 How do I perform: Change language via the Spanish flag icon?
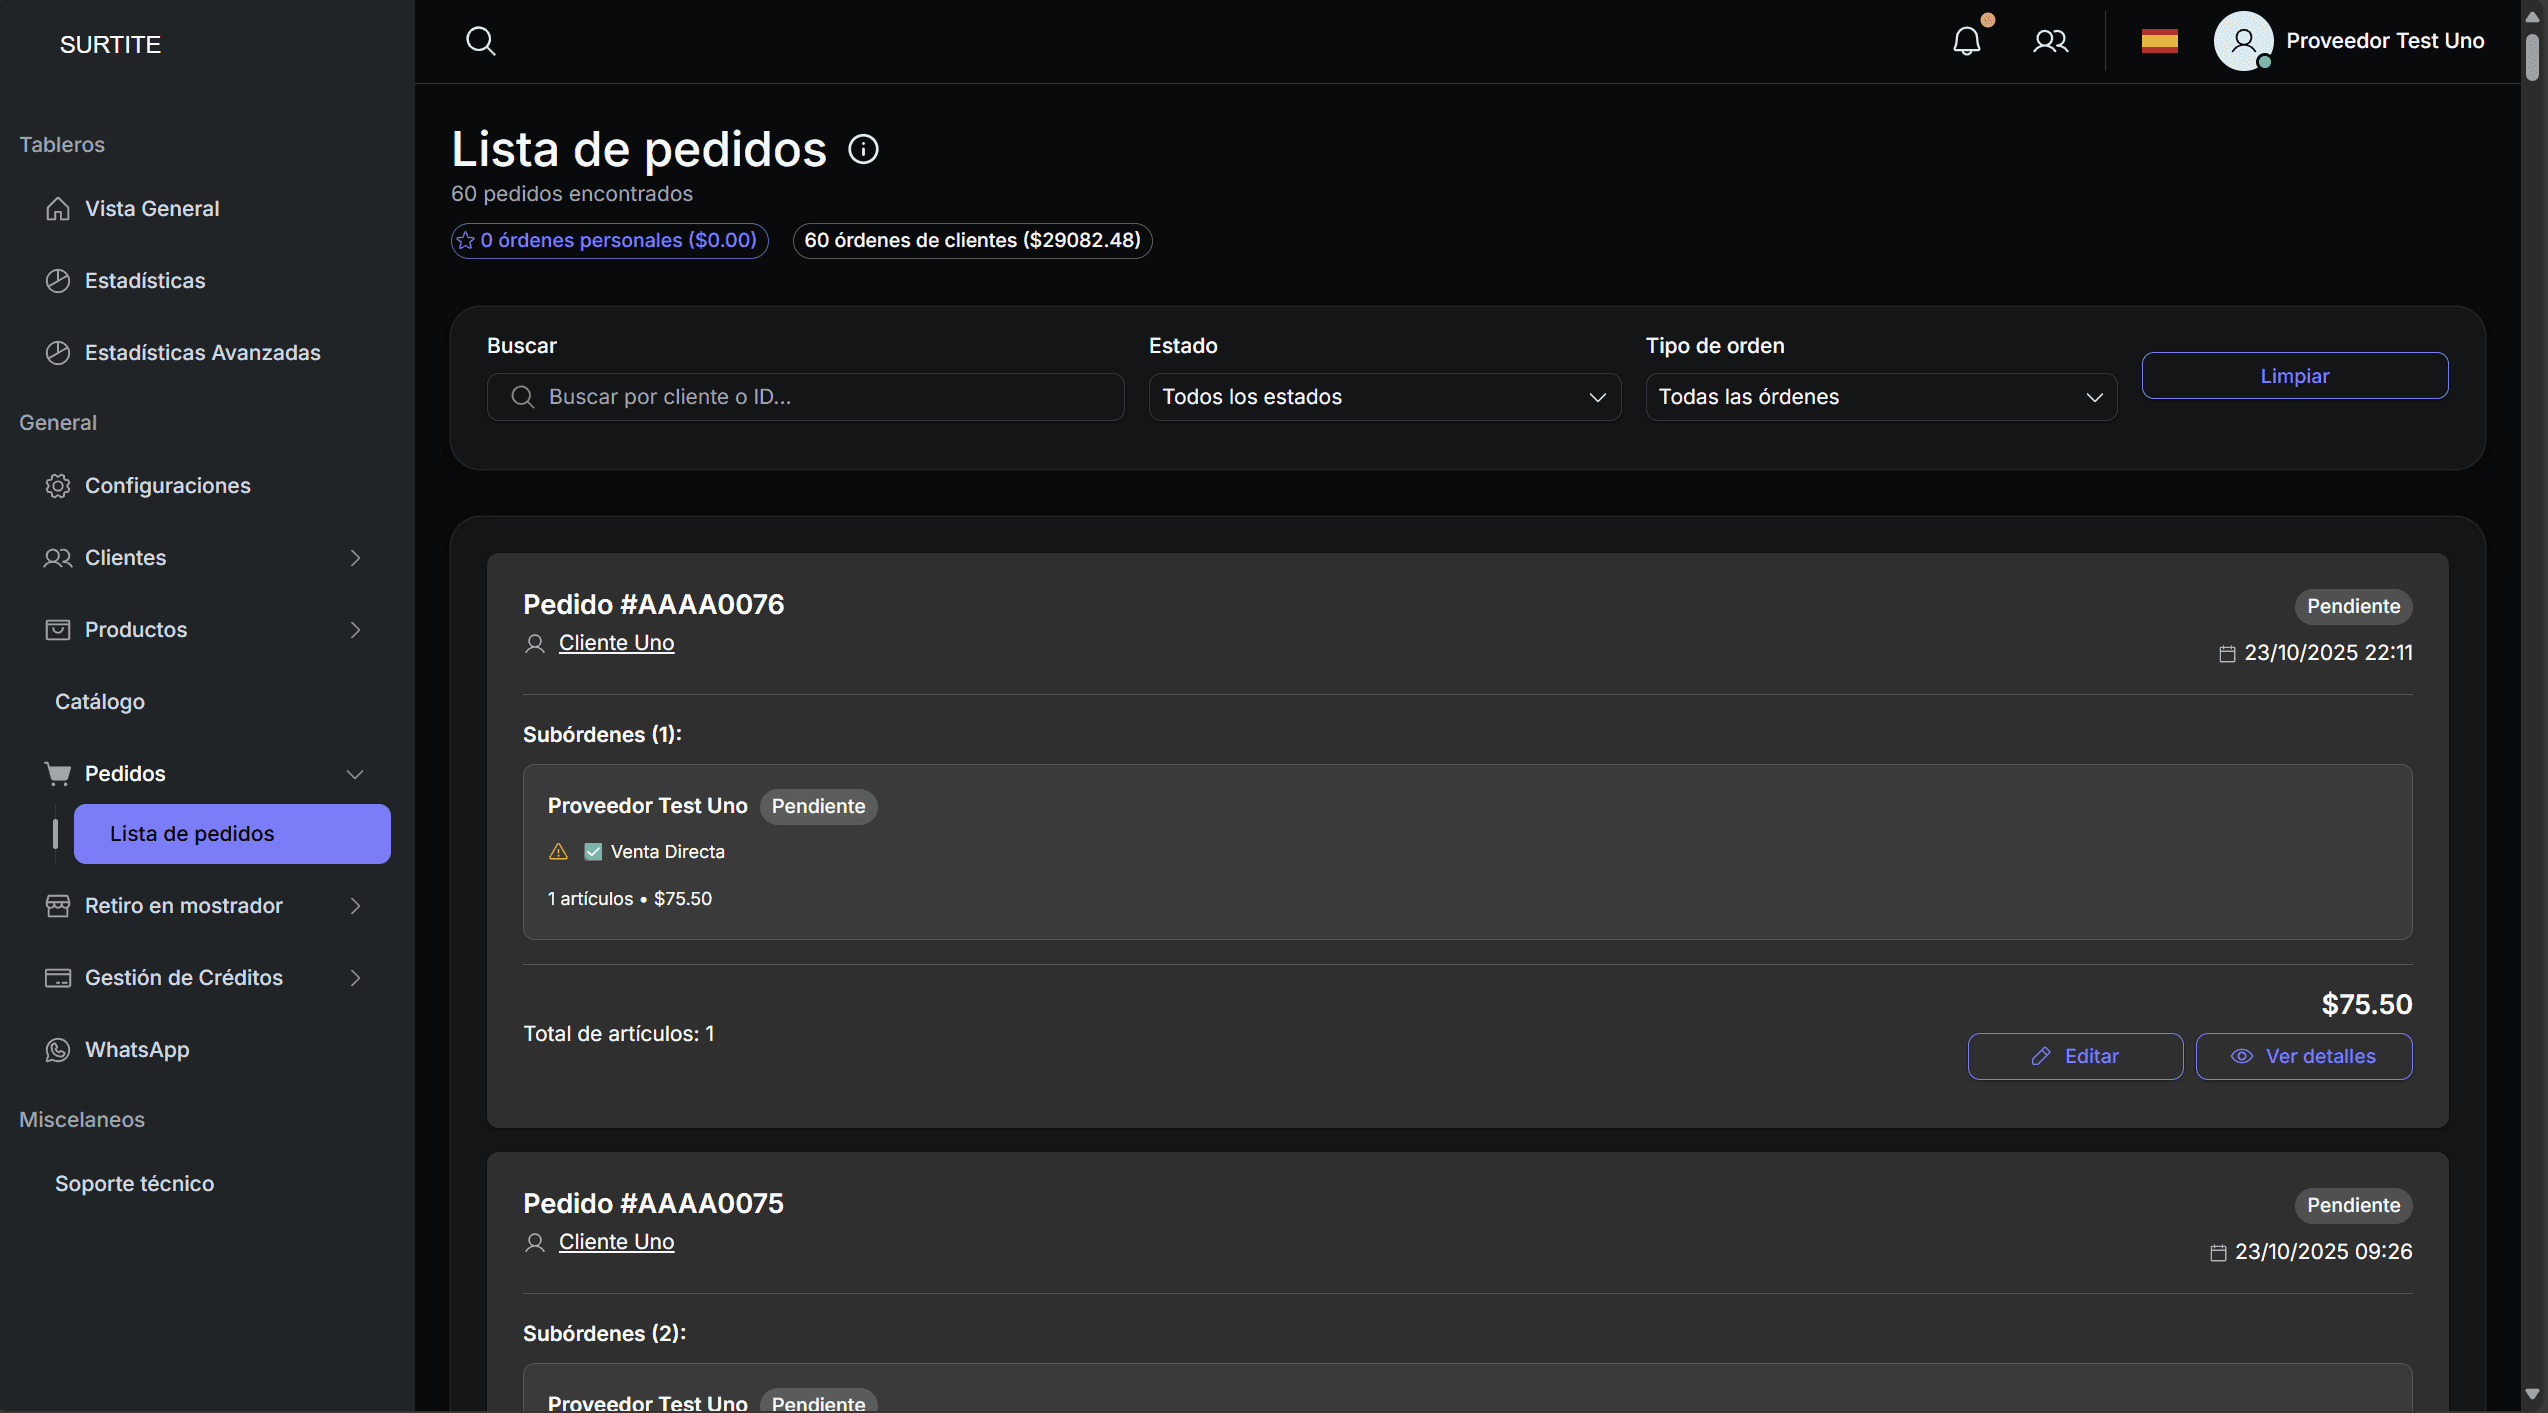(2159, 41)
